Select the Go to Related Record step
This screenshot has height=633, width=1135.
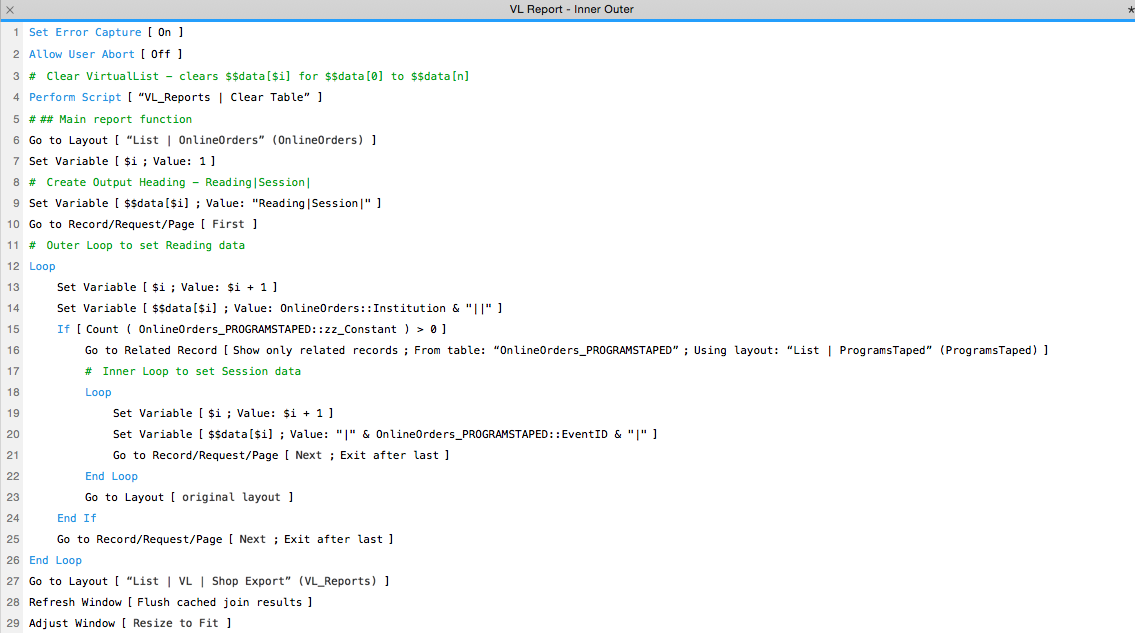[565, 350]
